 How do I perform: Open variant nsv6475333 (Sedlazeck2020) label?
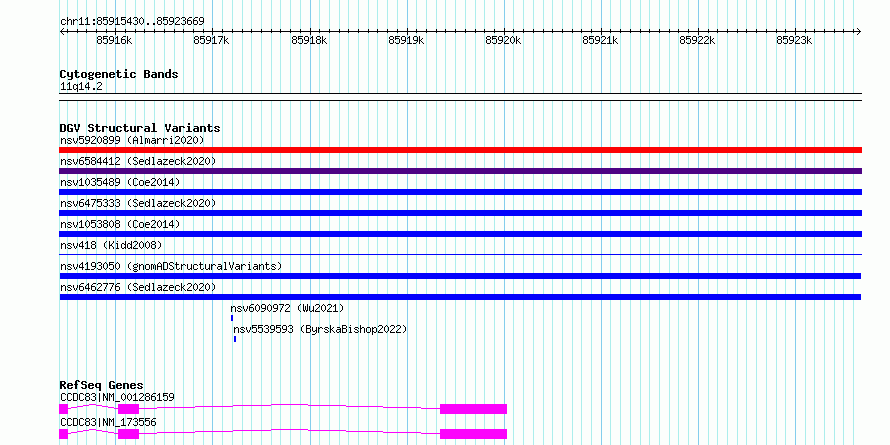tap(138, 203)
